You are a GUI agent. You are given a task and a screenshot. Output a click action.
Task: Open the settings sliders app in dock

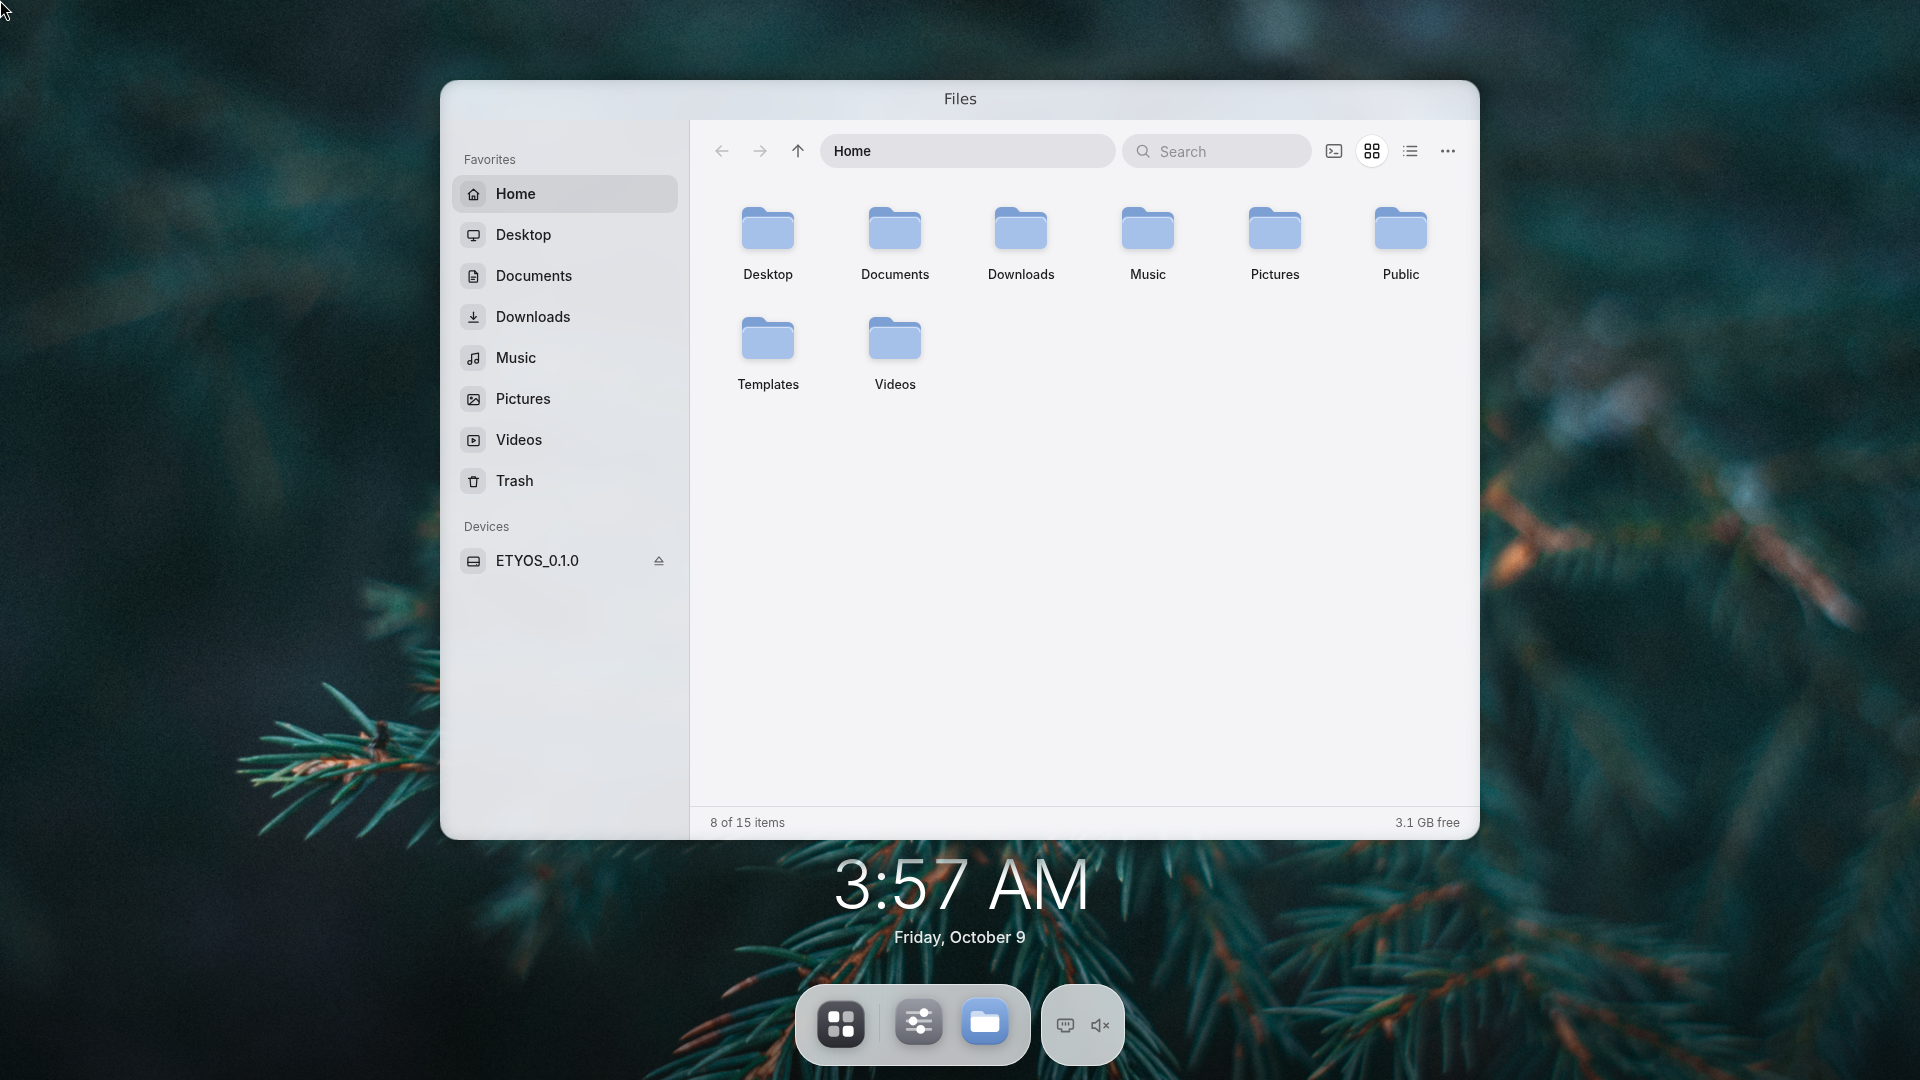tap(919, 1023)
